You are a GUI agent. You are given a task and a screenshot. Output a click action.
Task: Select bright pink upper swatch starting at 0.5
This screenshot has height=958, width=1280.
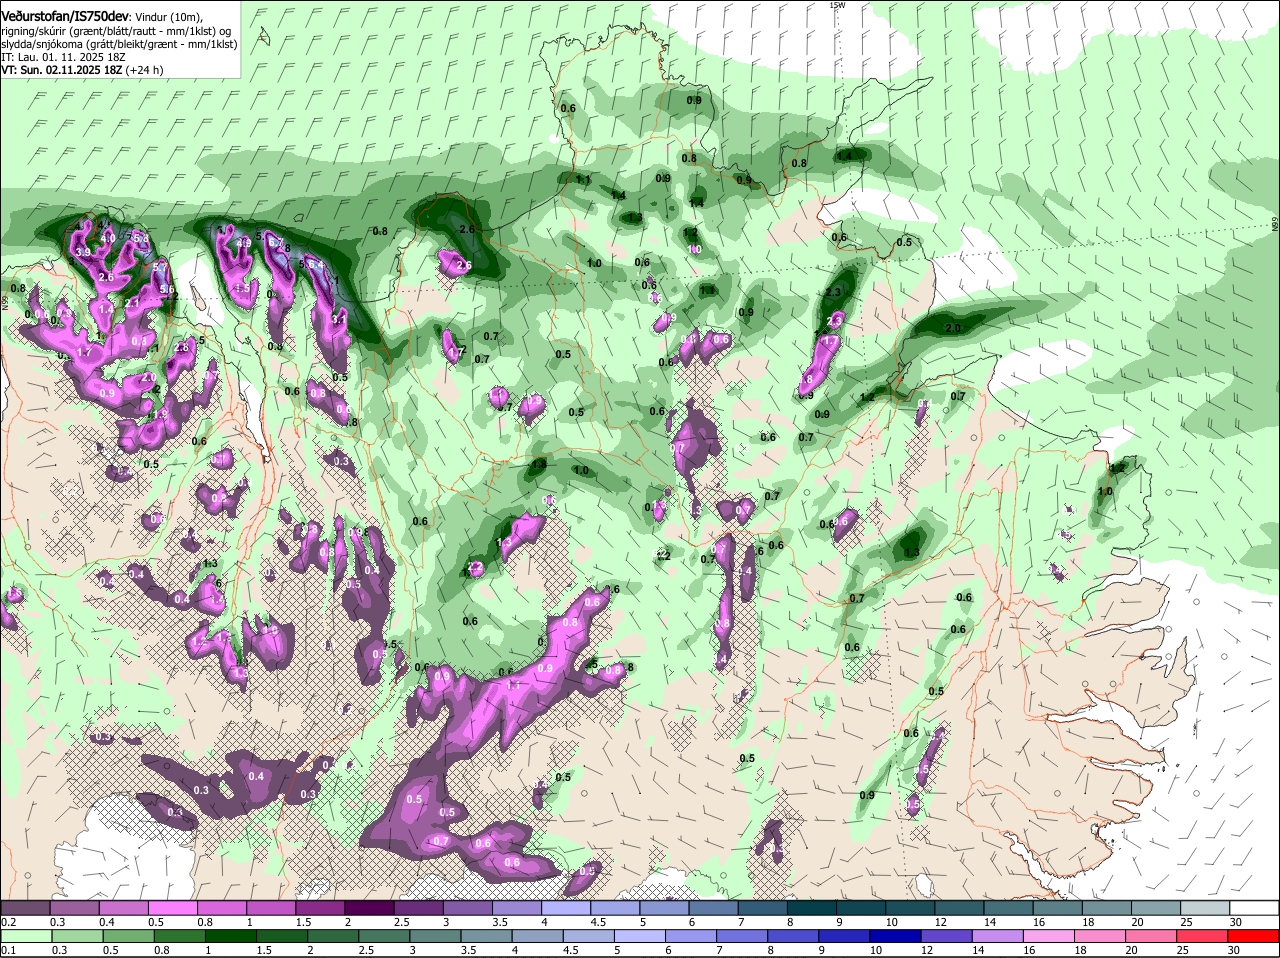(x=172, y=907)
